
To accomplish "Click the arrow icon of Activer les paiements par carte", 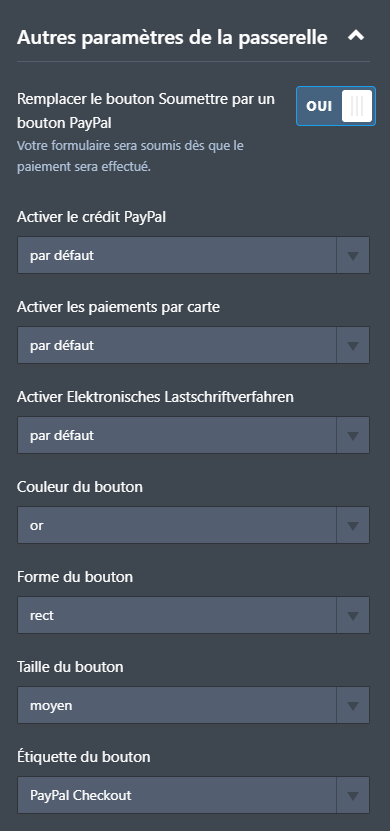I will pos(353,346).
